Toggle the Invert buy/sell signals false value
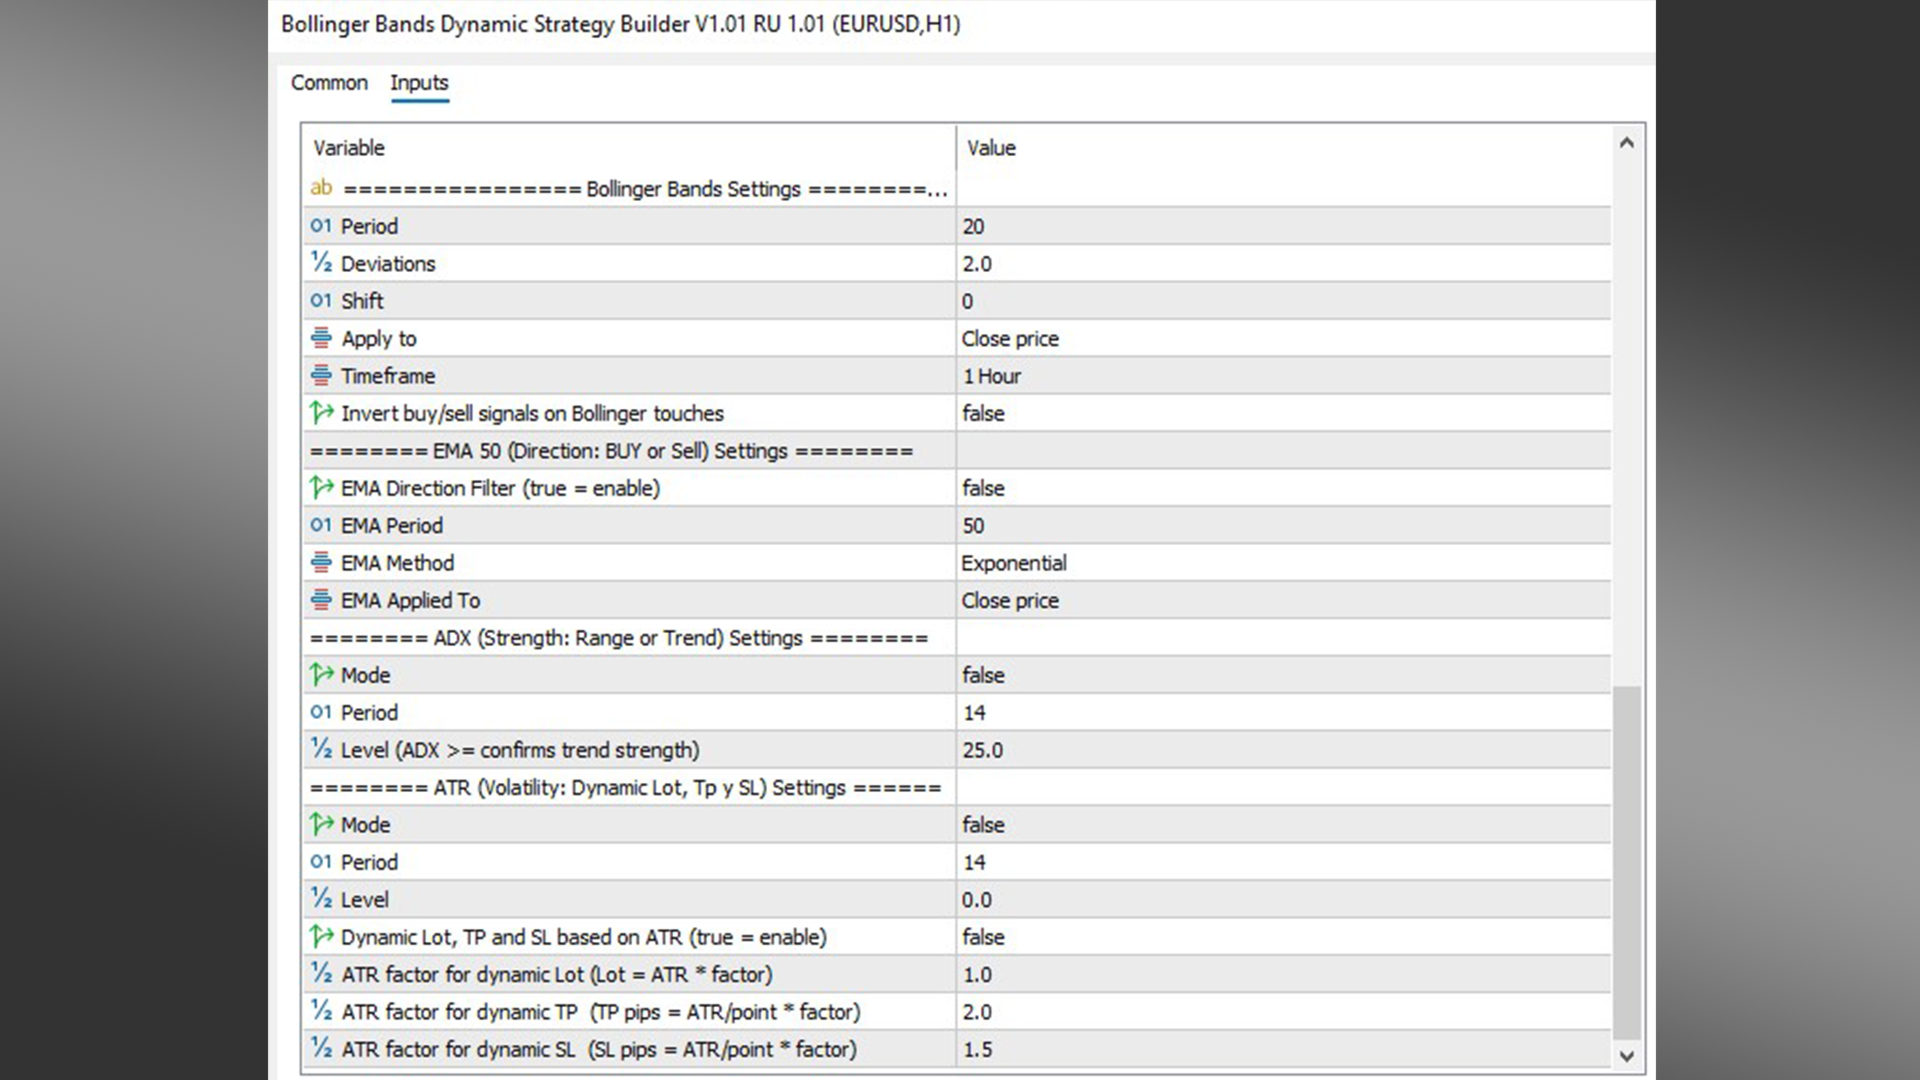Image resolution: width=1920 pixels, height=1080 pixels. click(983, 413)
